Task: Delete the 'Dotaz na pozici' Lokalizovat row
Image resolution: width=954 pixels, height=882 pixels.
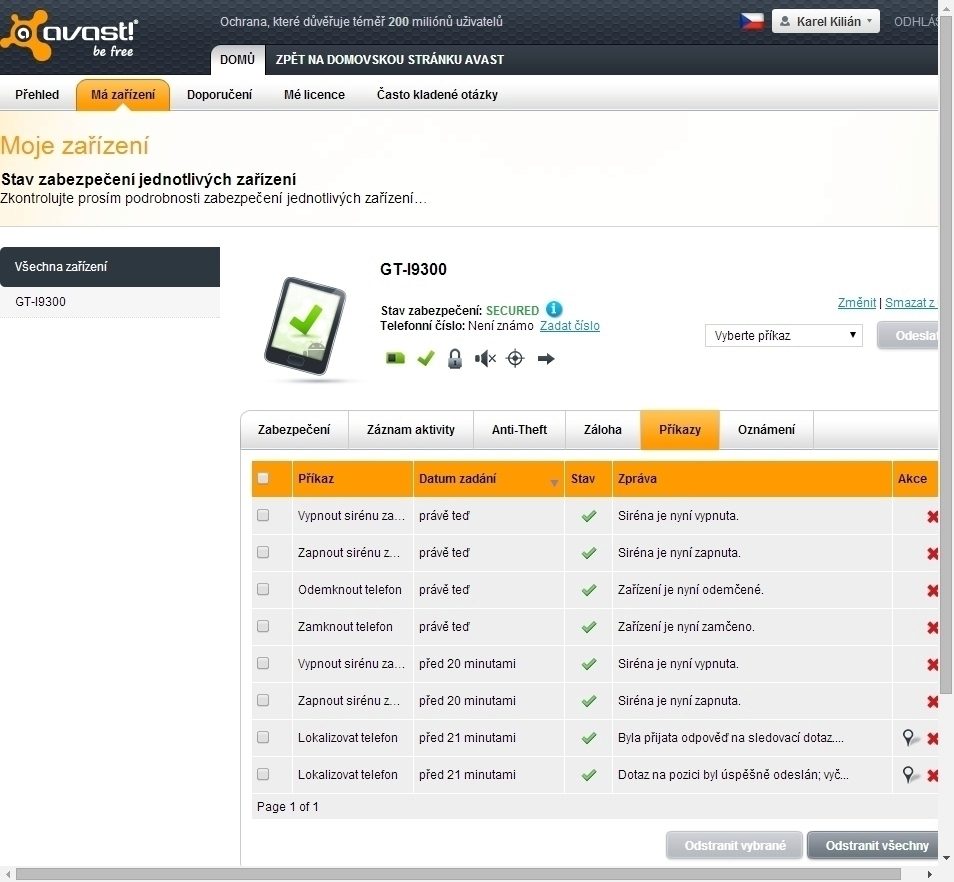Action: 932,776
